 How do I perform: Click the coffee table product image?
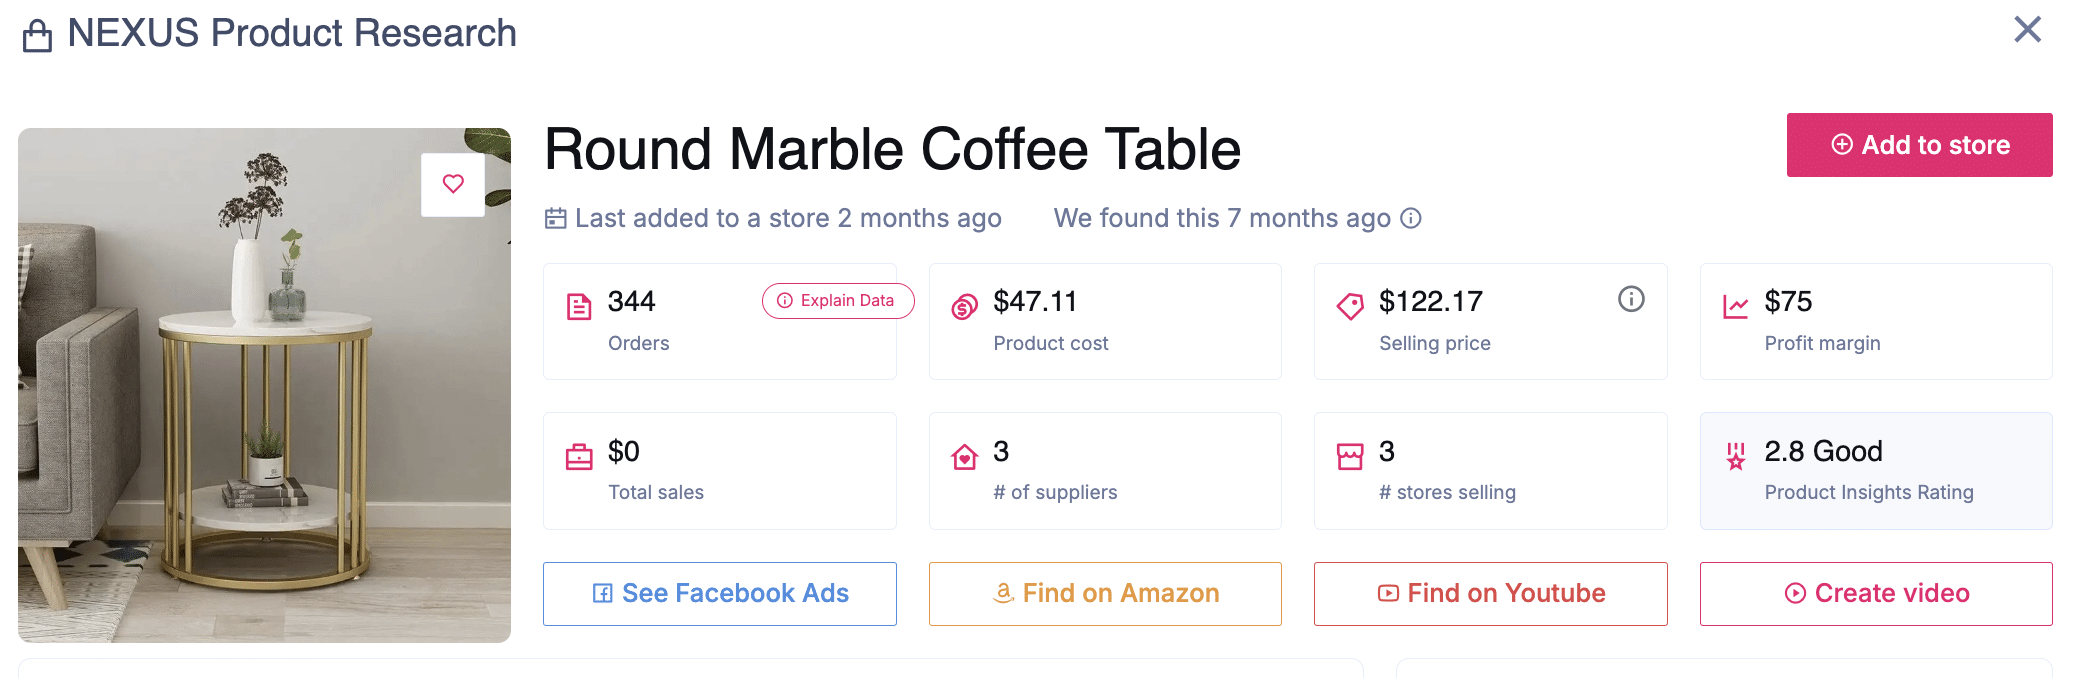click(264, 400)
